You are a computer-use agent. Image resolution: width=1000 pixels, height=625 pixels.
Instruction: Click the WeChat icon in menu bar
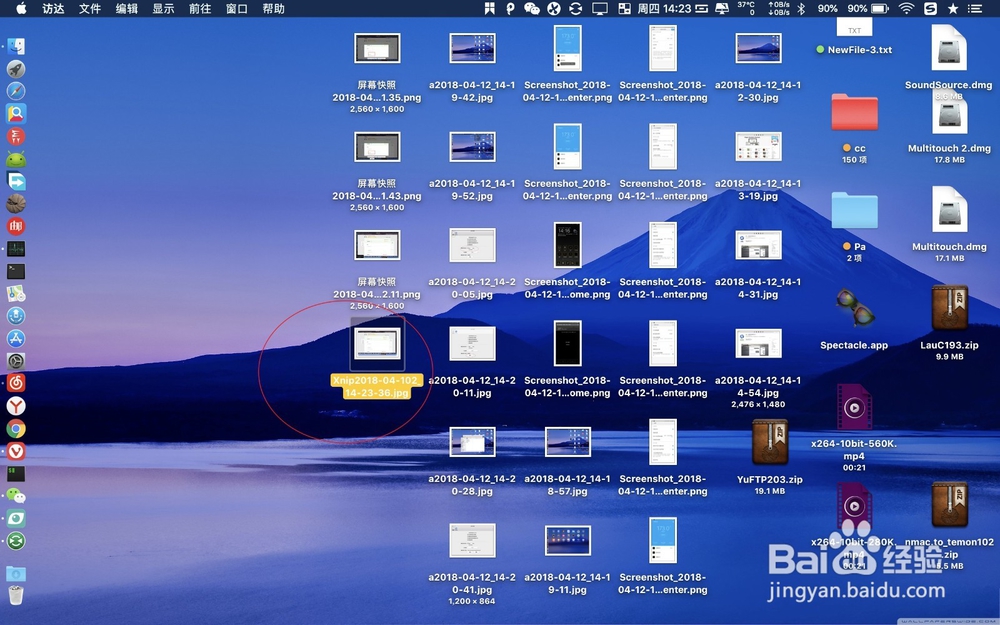click(532, 8)
